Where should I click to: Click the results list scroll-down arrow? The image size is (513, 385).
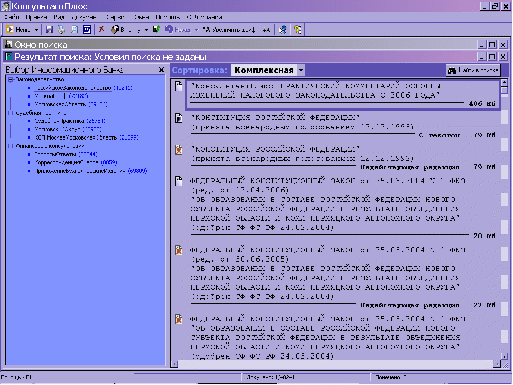504,356
